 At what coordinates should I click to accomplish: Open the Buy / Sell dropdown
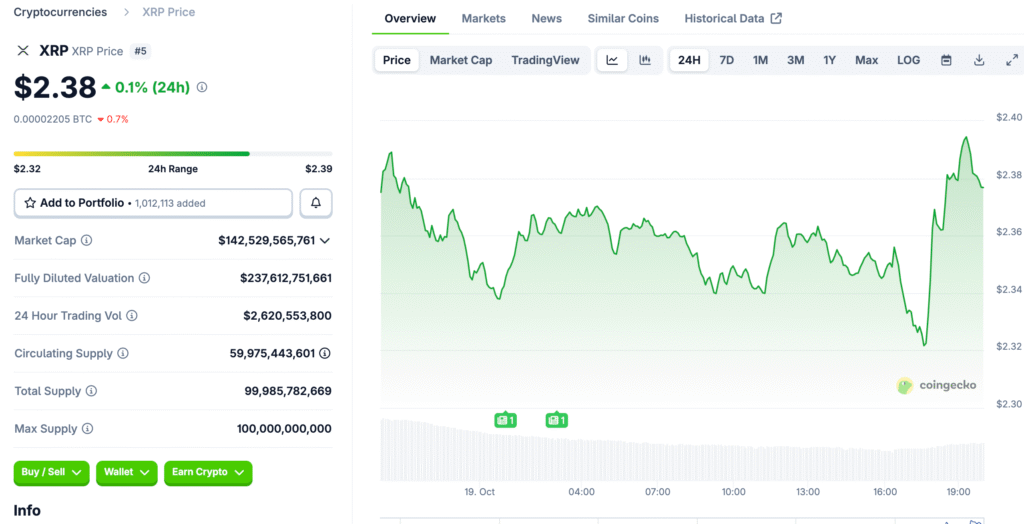51,472
